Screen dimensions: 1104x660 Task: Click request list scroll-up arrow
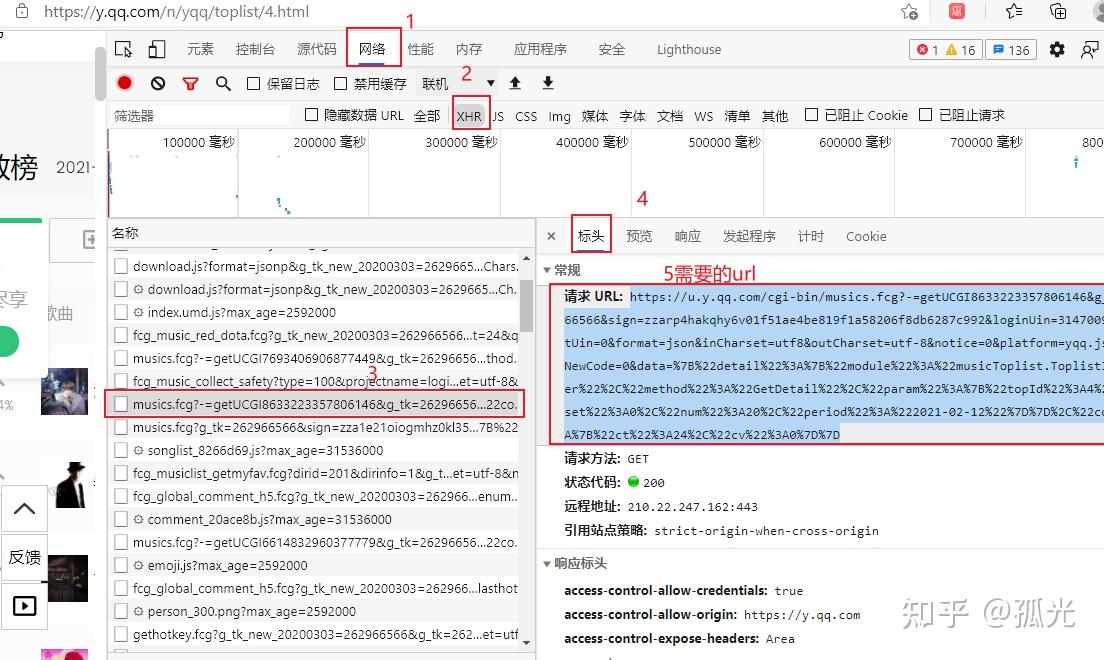pyautogui.click(x=526, y=259)
